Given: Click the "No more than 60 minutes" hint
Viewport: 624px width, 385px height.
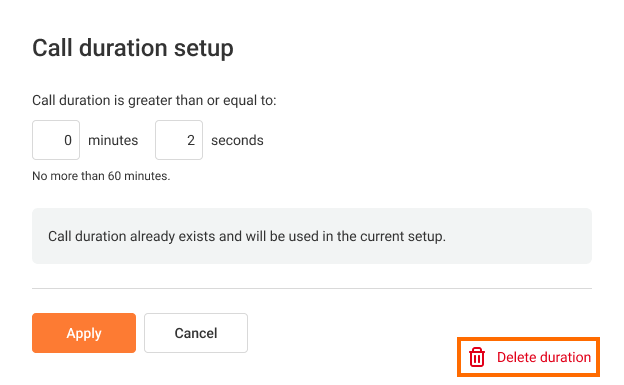Looking at the screenshot, I should click(x=101, y=176).
